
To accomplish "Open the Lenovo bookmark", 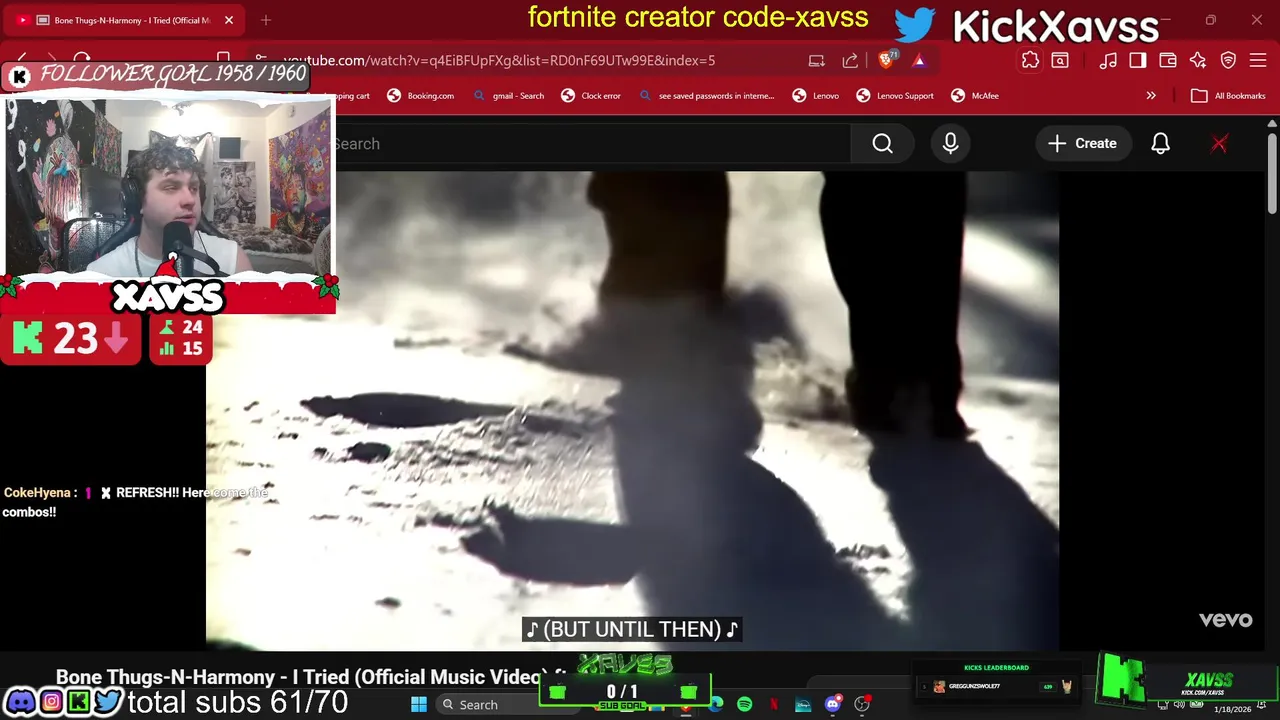I will 816,96.
